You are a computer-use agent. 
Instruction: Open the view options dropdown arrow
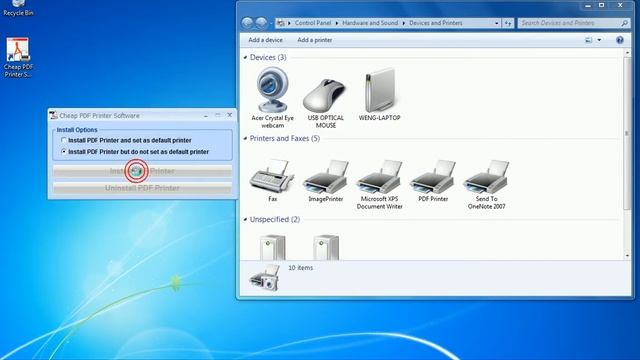point(599,40)
